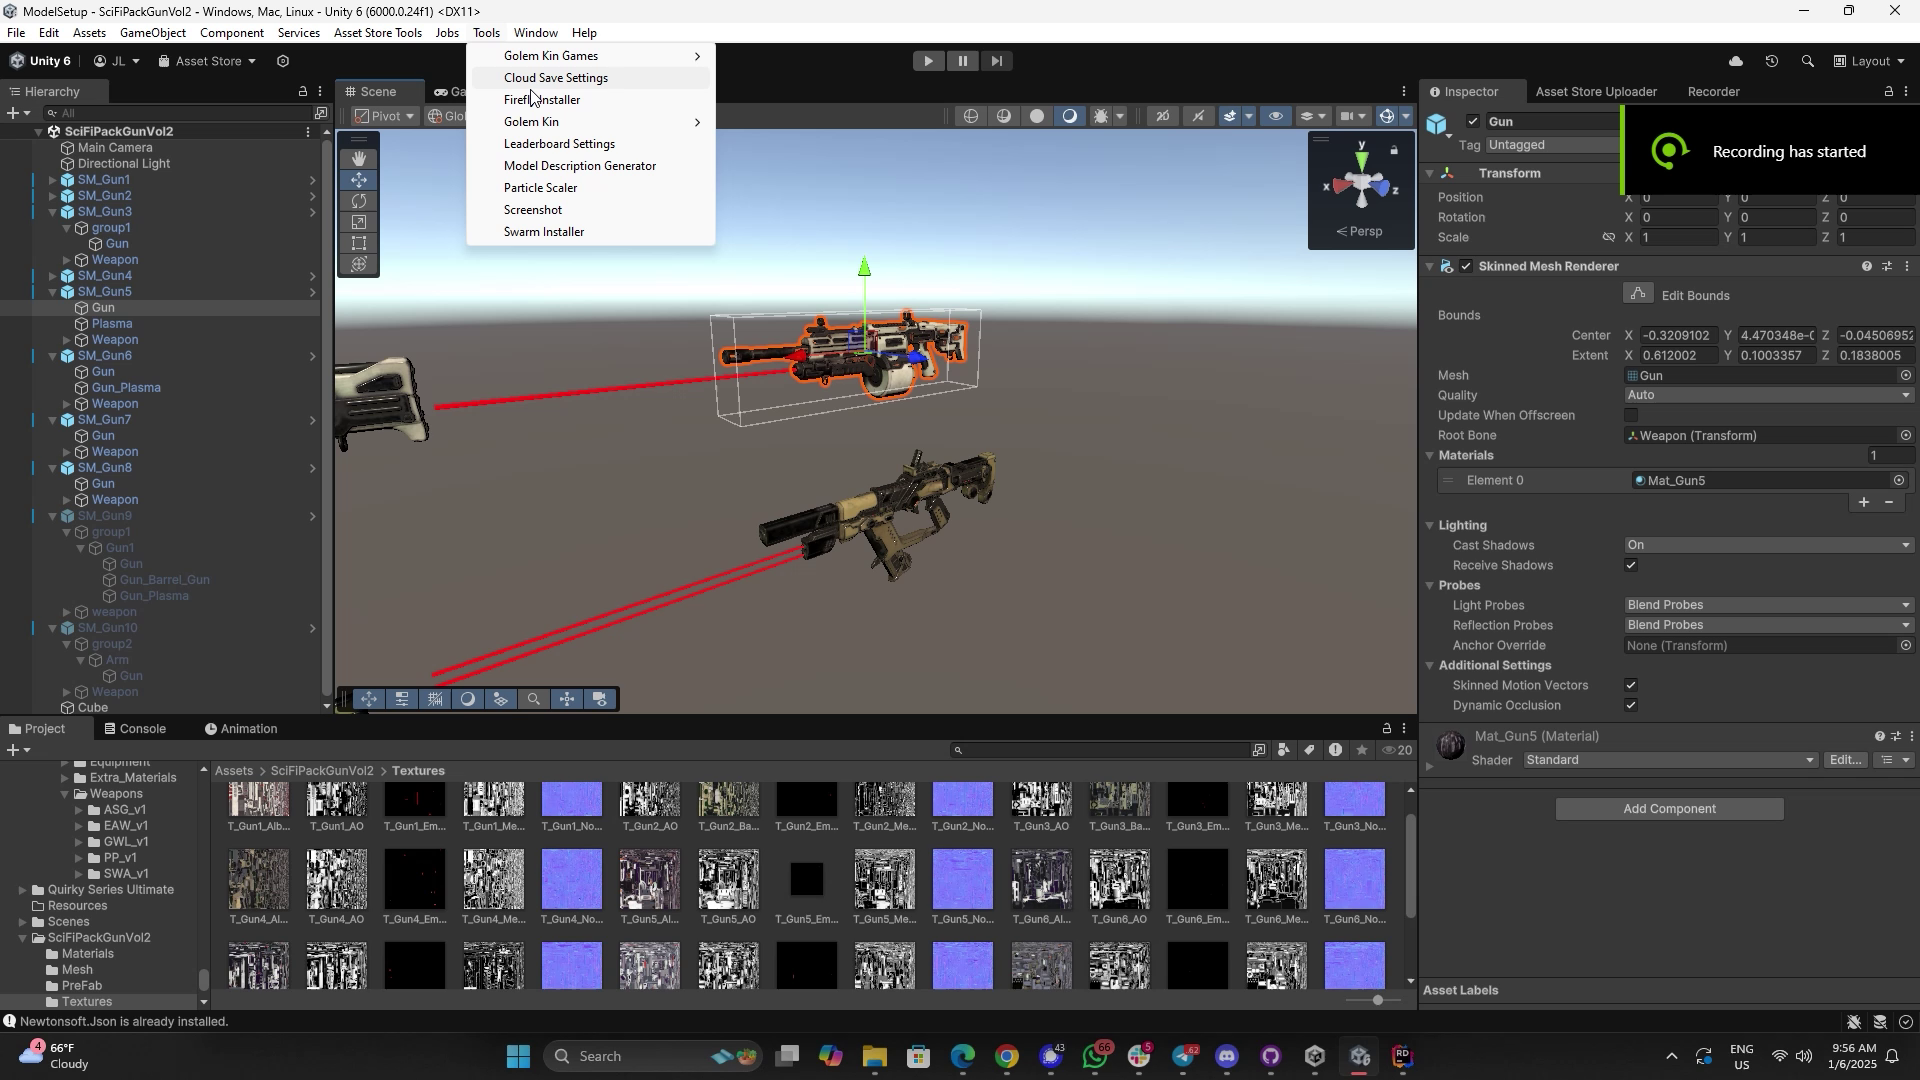Click the Step forward button

click(x=996, y=61)
